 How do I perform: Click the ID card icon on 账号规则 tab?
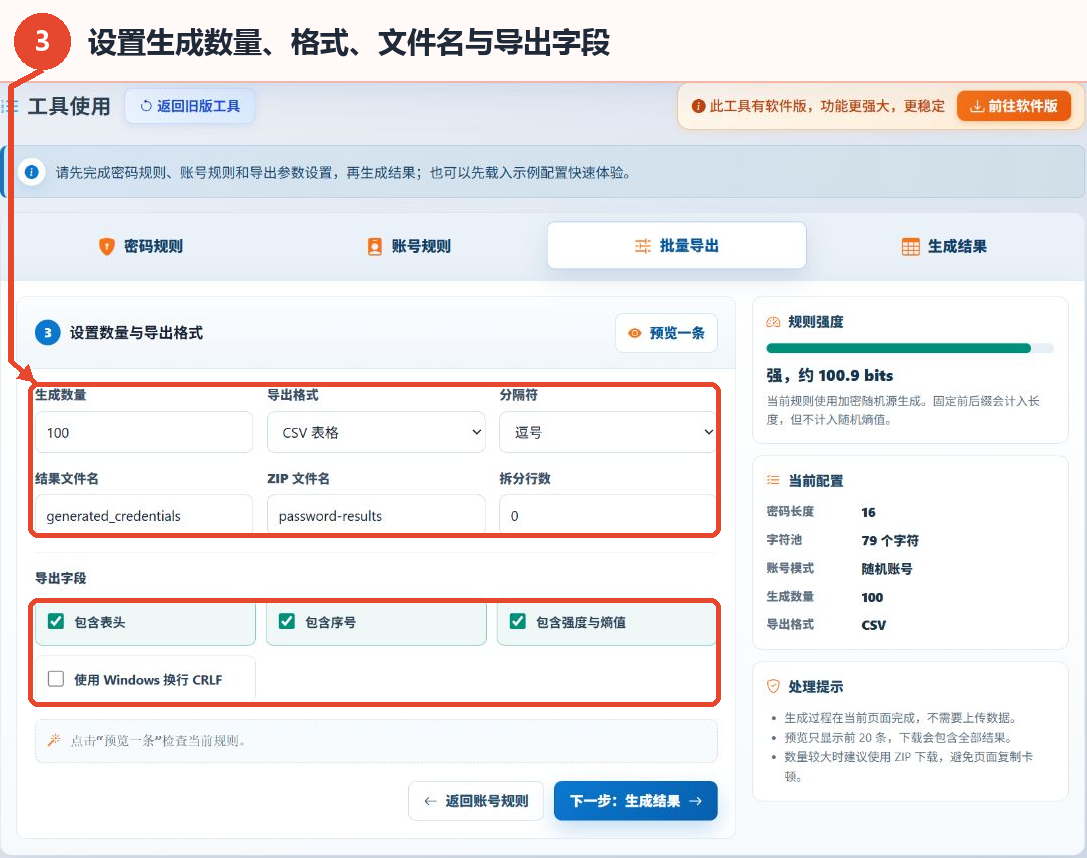(x=374, y=246)
